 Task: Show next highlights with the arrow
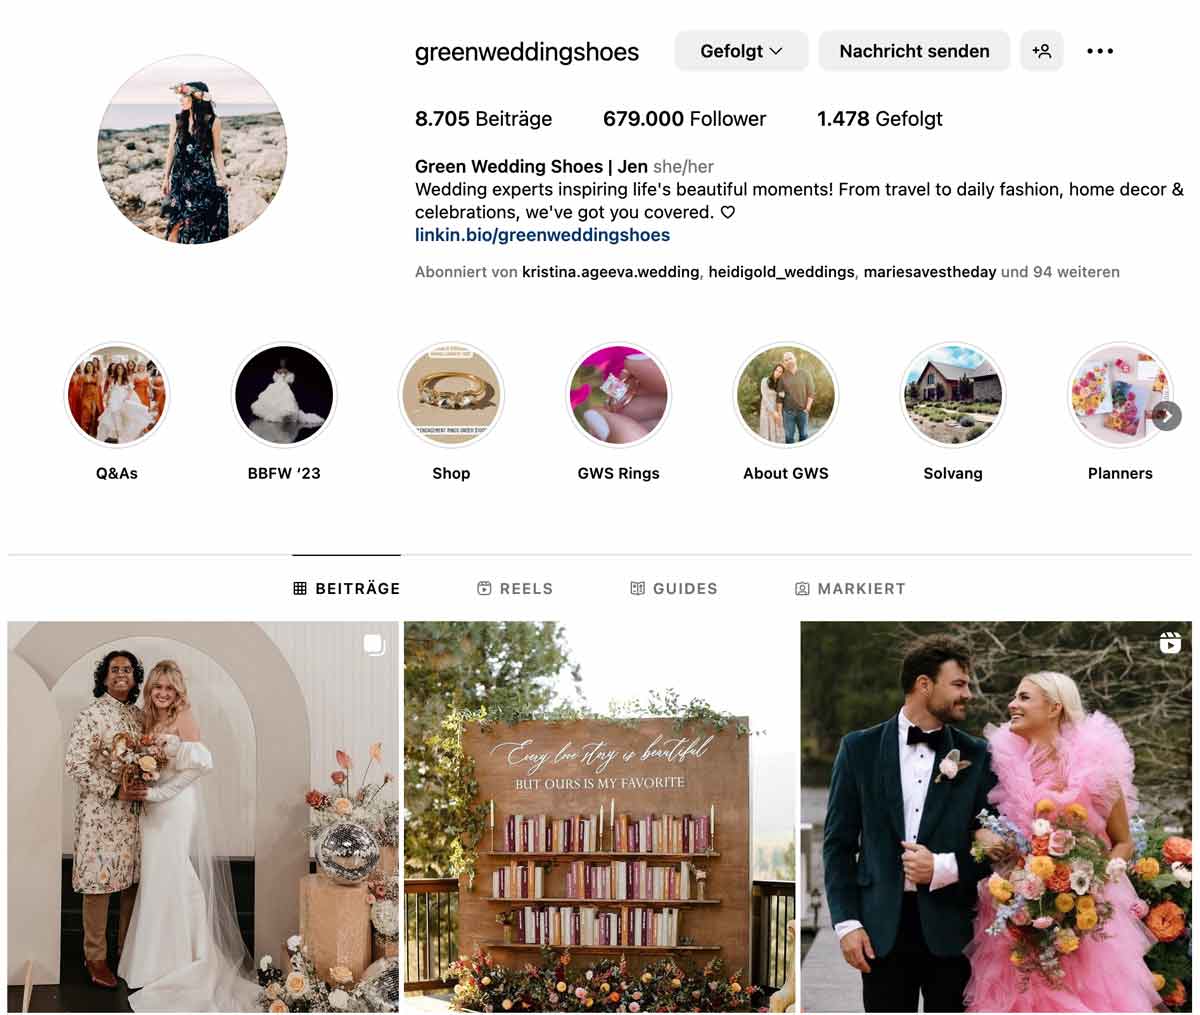(x=1167, y=416)
